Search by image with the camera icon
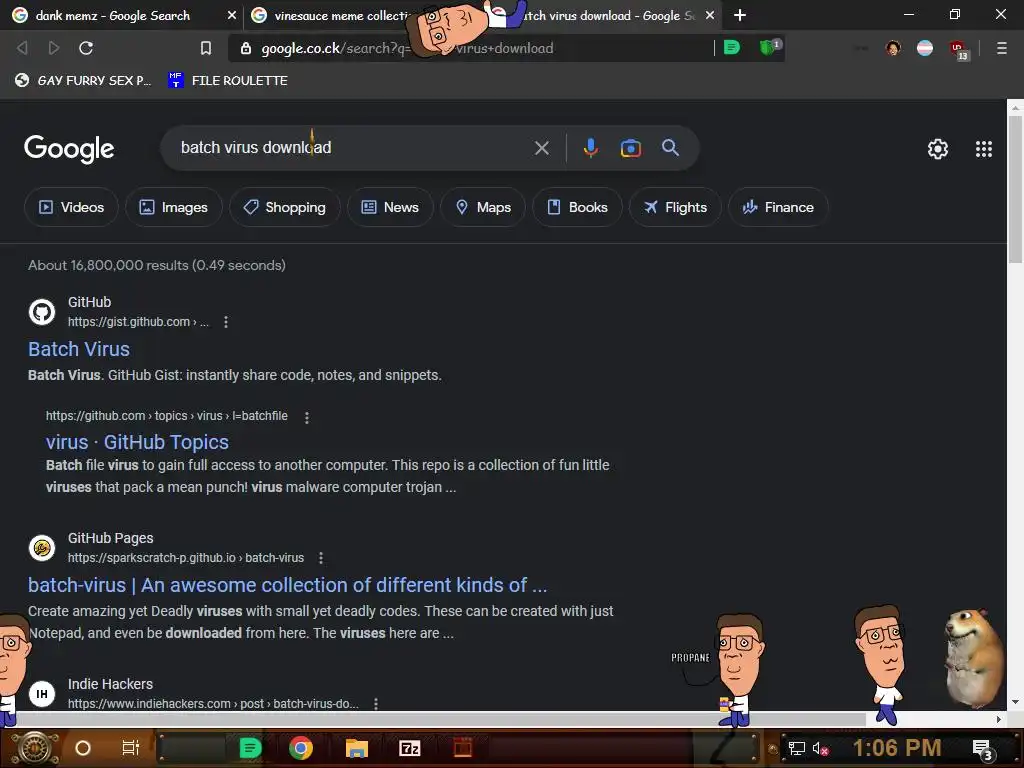This screenshot has width=1024, height=768. 630,148
